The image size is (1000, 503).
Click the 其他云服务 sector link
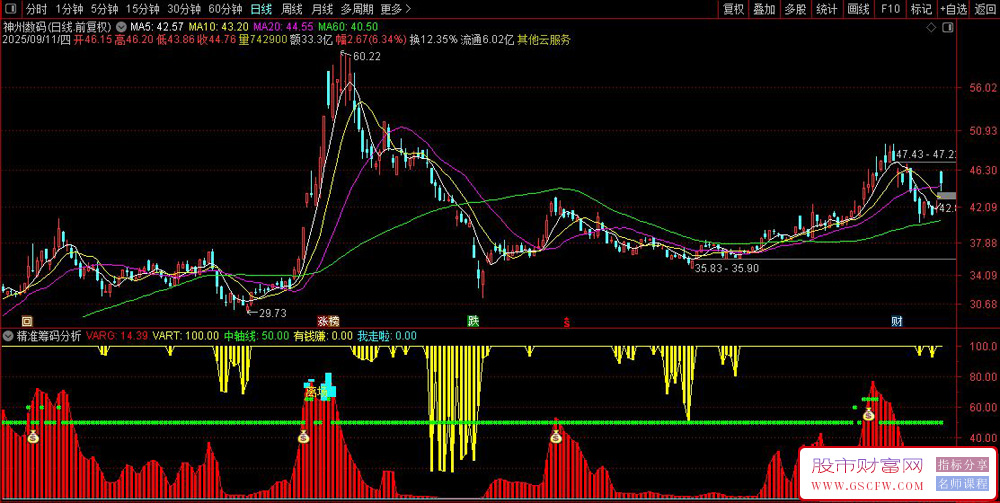[544, 40]
